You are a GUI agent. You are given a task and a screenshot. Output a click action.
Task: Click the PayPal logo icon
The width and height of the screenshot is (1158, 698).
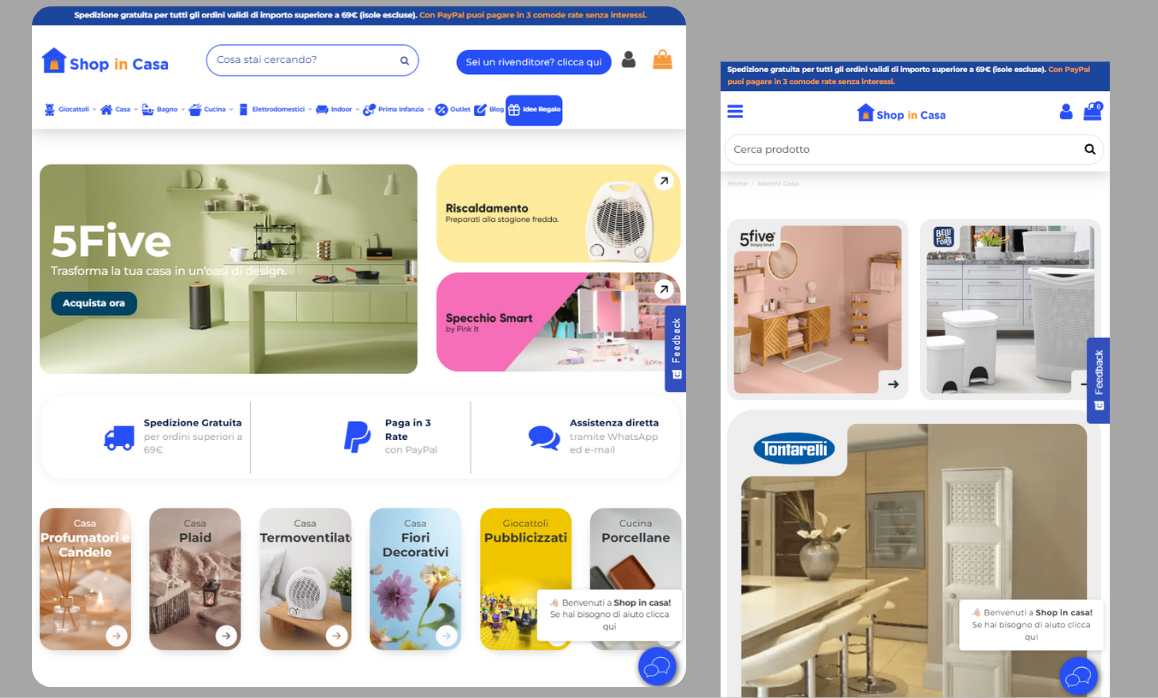coord(357,437)
